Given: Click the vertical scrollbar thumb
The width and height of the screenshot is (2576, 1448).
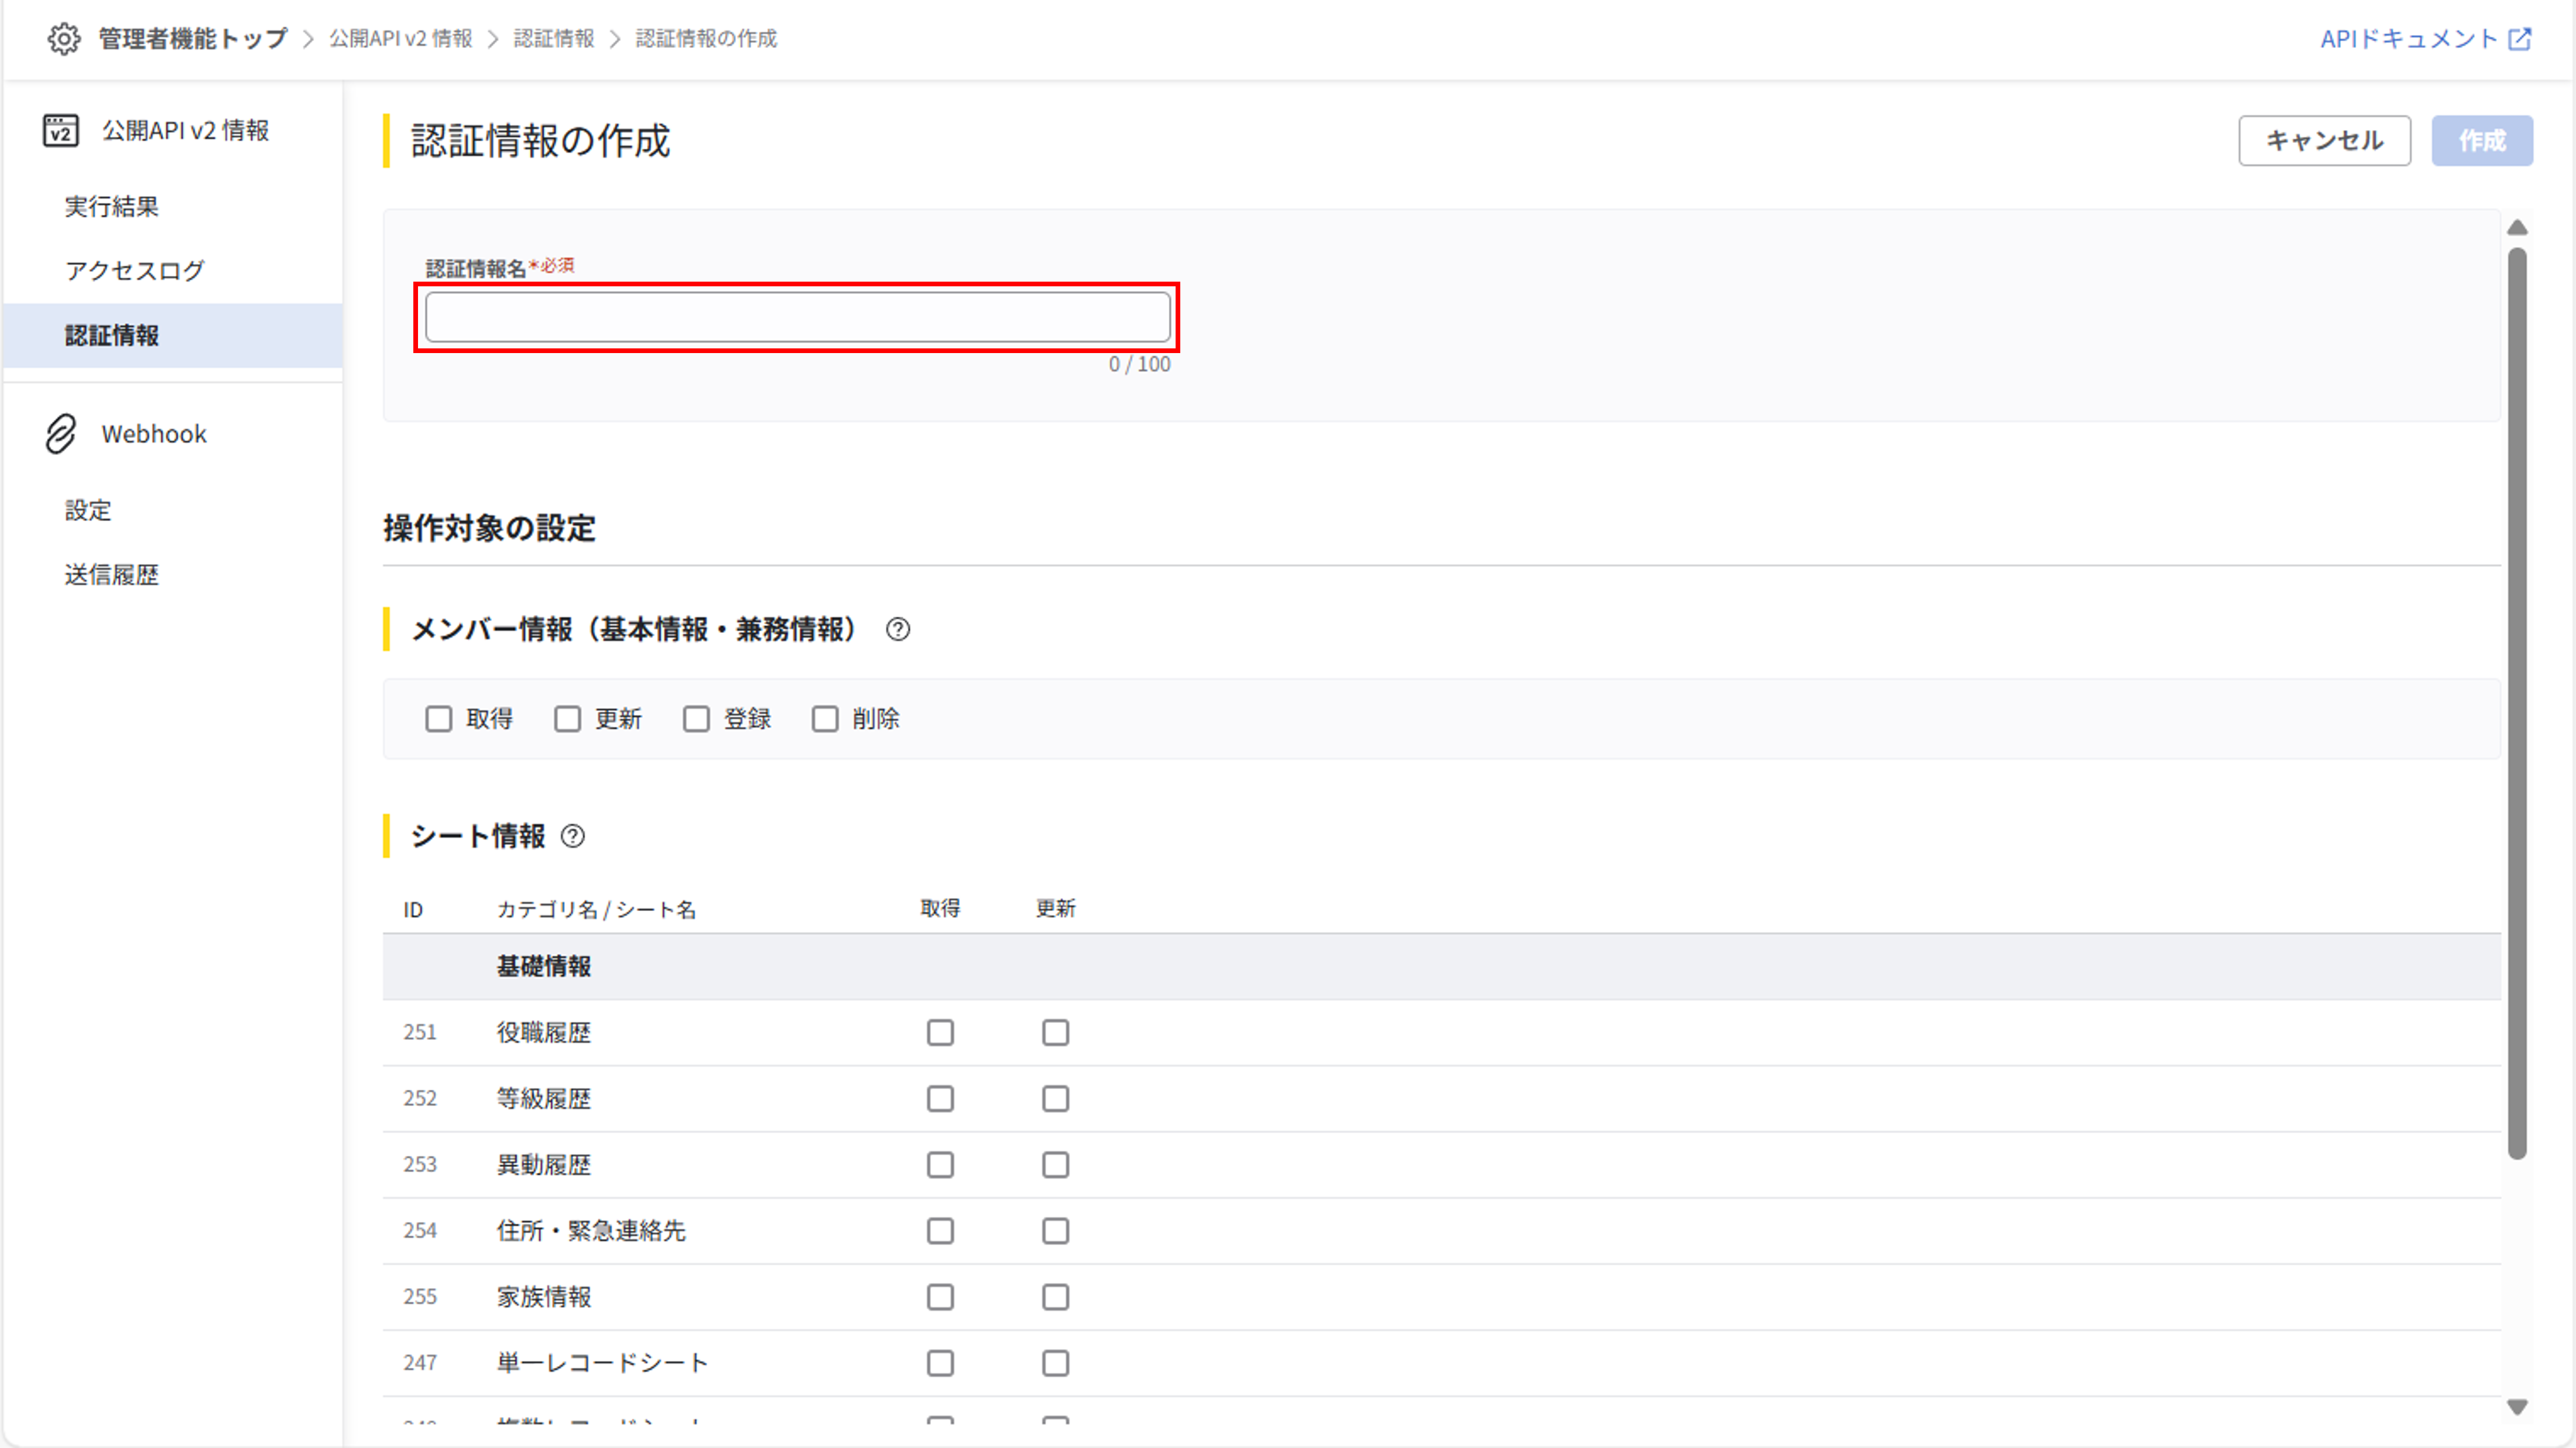Looking at the screenshot, I should point(2517,700).
